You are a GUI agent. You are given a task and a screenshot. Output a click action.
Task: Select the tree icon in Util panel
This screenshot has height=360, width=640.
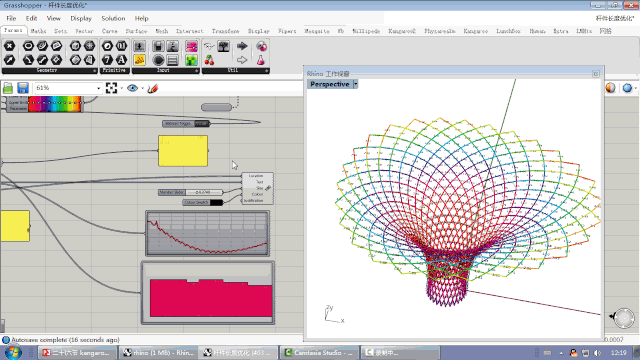[x=223, y=46]
